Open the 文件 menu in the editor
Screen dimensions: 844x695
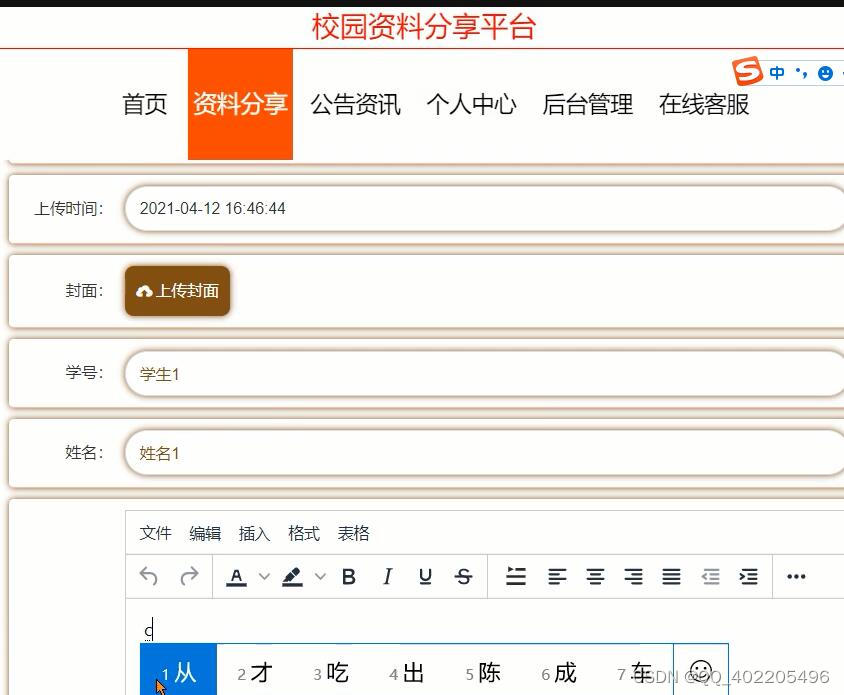click(x=155, y=533)
